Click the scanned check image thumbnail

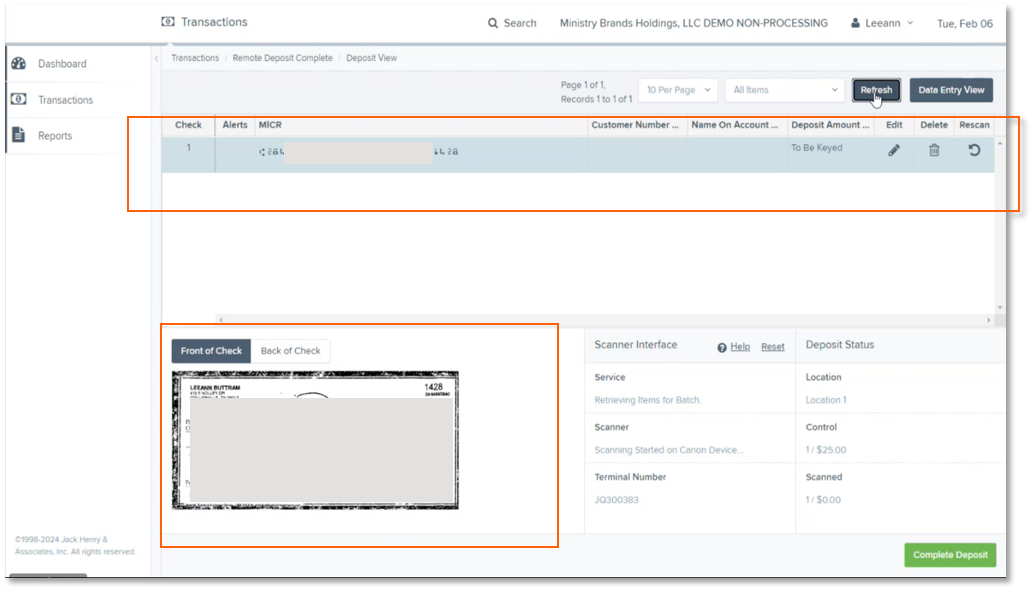[315, 440]
